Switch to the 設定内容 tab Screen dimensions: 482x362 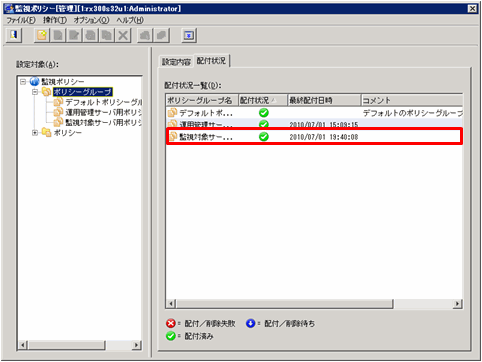point(176,62)
